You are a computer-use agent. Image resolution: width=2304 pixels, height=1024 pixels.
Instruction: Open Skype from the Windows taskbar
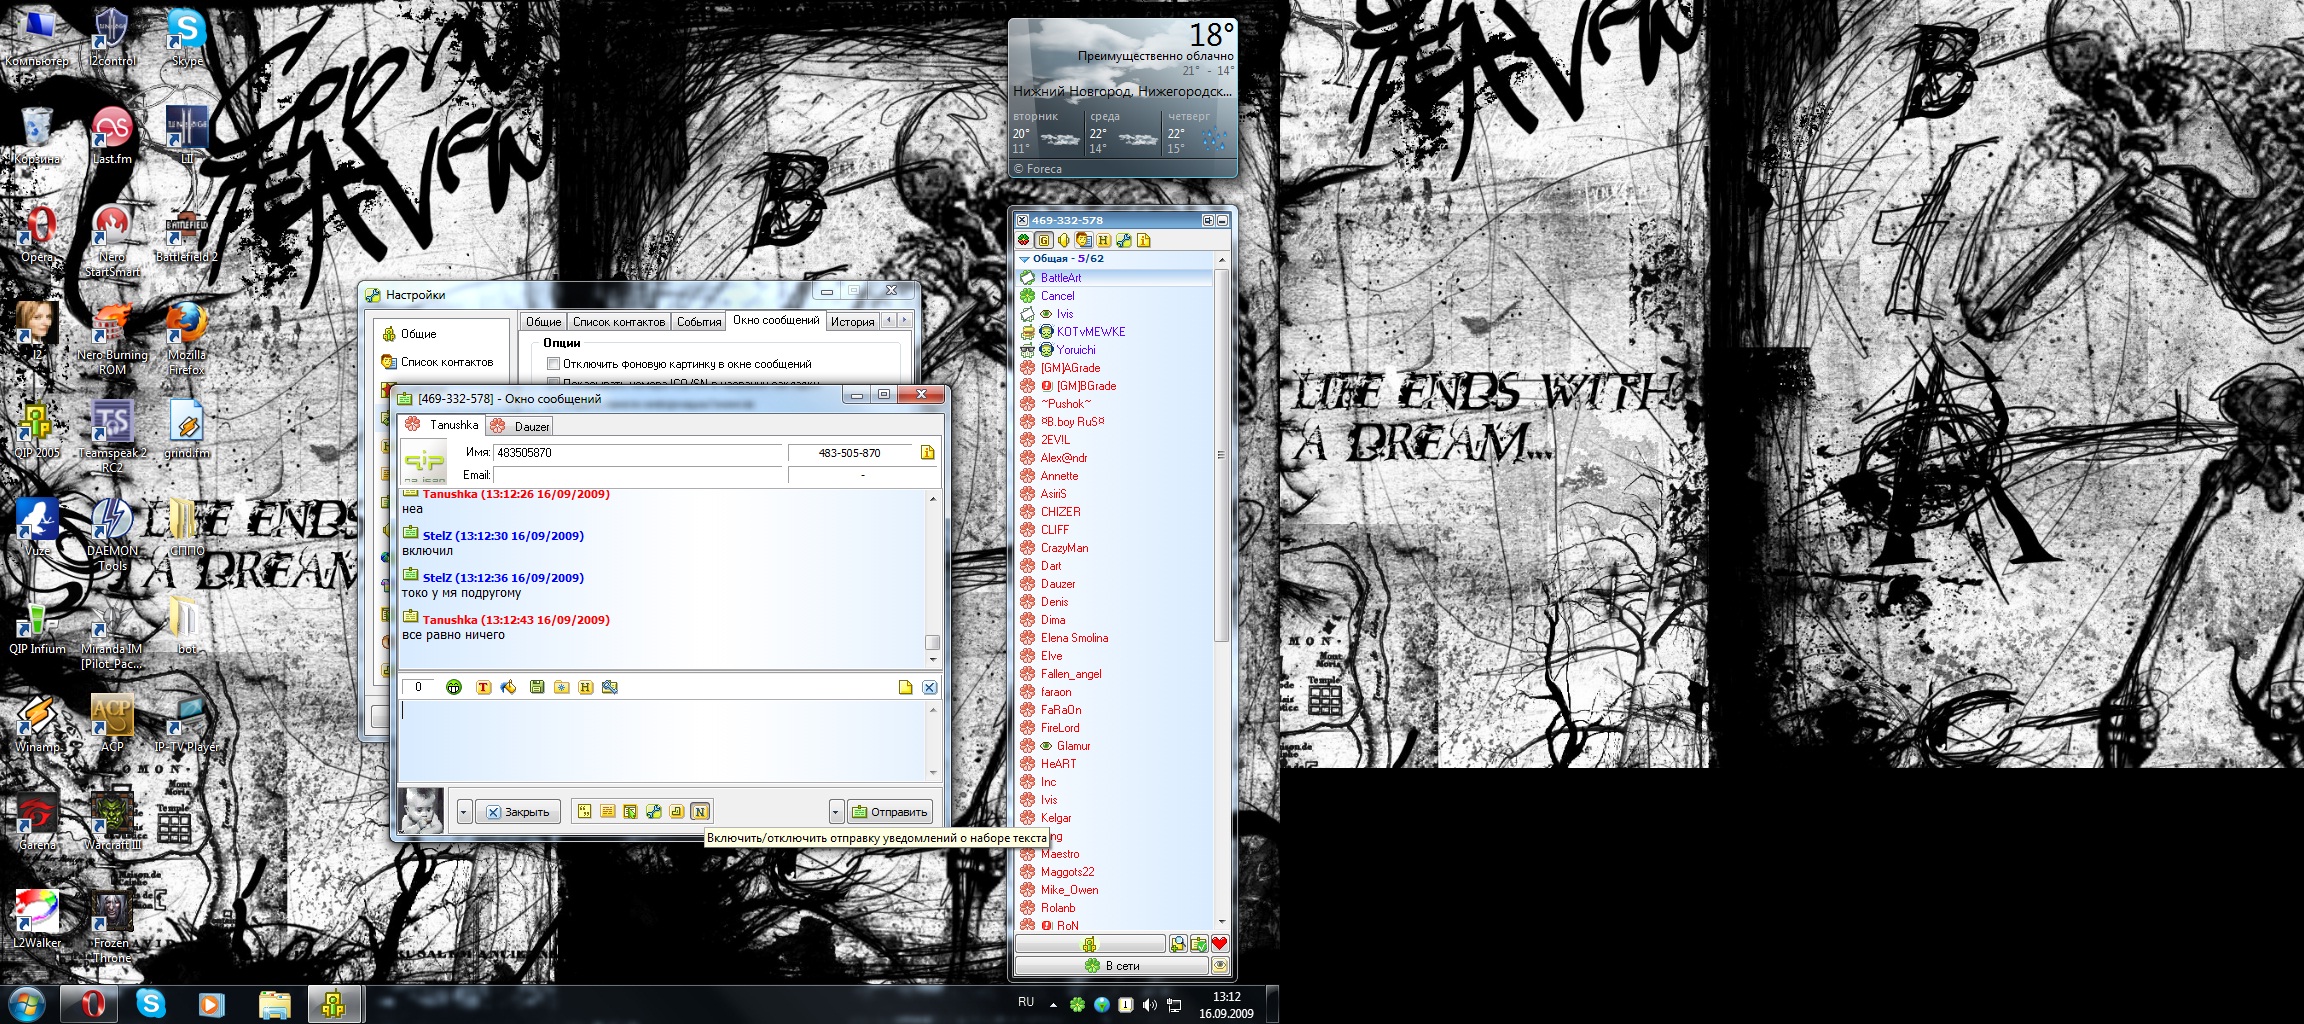(151, 1003)
